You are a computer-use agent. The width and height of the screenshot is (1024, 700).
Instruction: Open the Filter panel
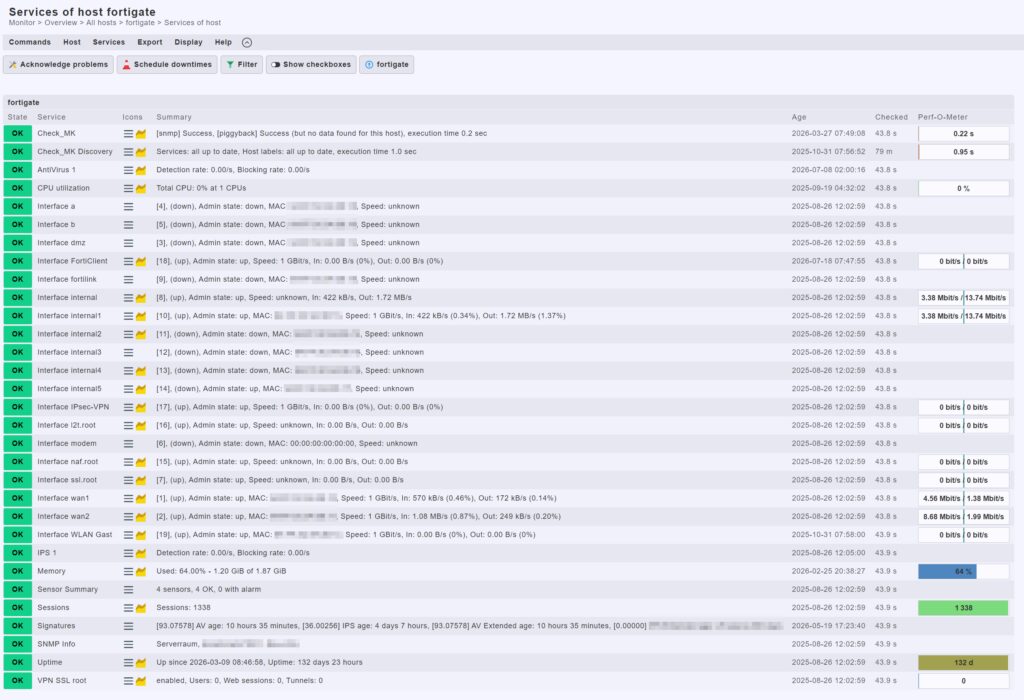point(242,65)
